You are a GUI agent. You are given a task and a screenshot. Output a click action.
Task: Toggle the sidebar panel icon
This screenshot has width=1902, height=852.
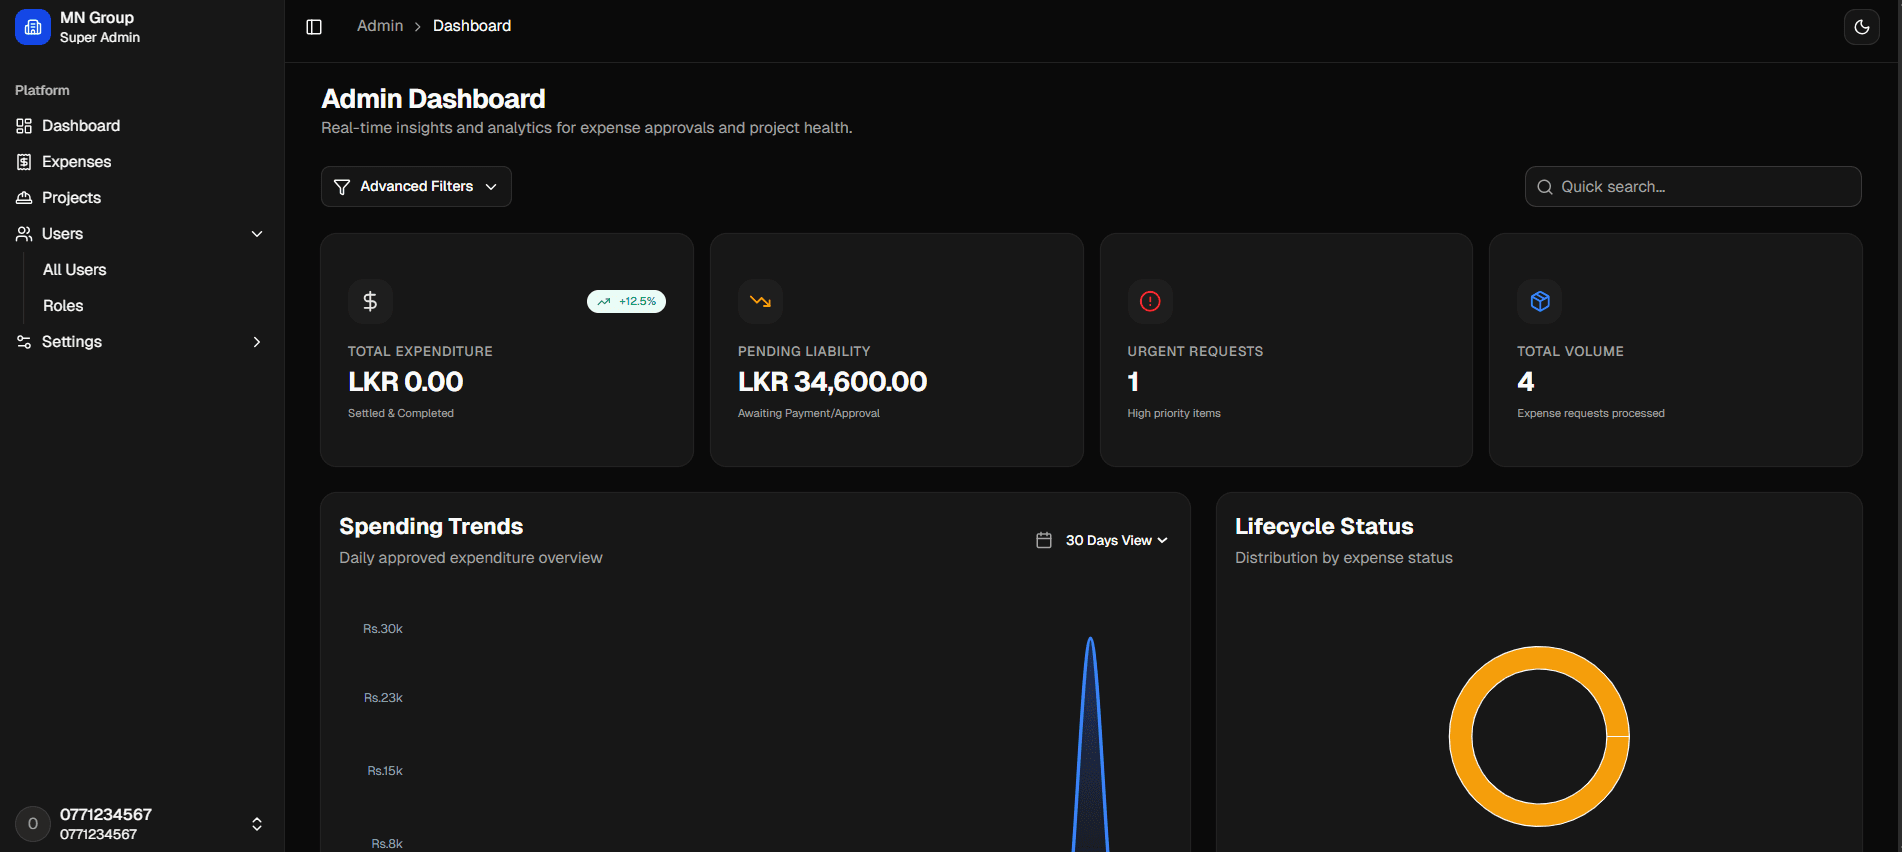click(314, 27)
